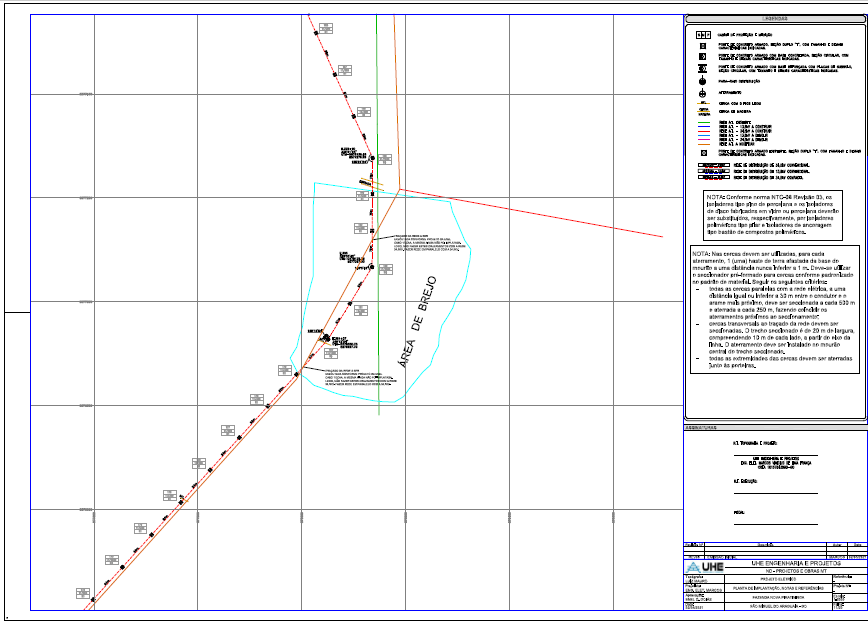This screenshot has height=624, width=868.
Task: Click the green existing network line sample
Action: click(x=703, y=123)
